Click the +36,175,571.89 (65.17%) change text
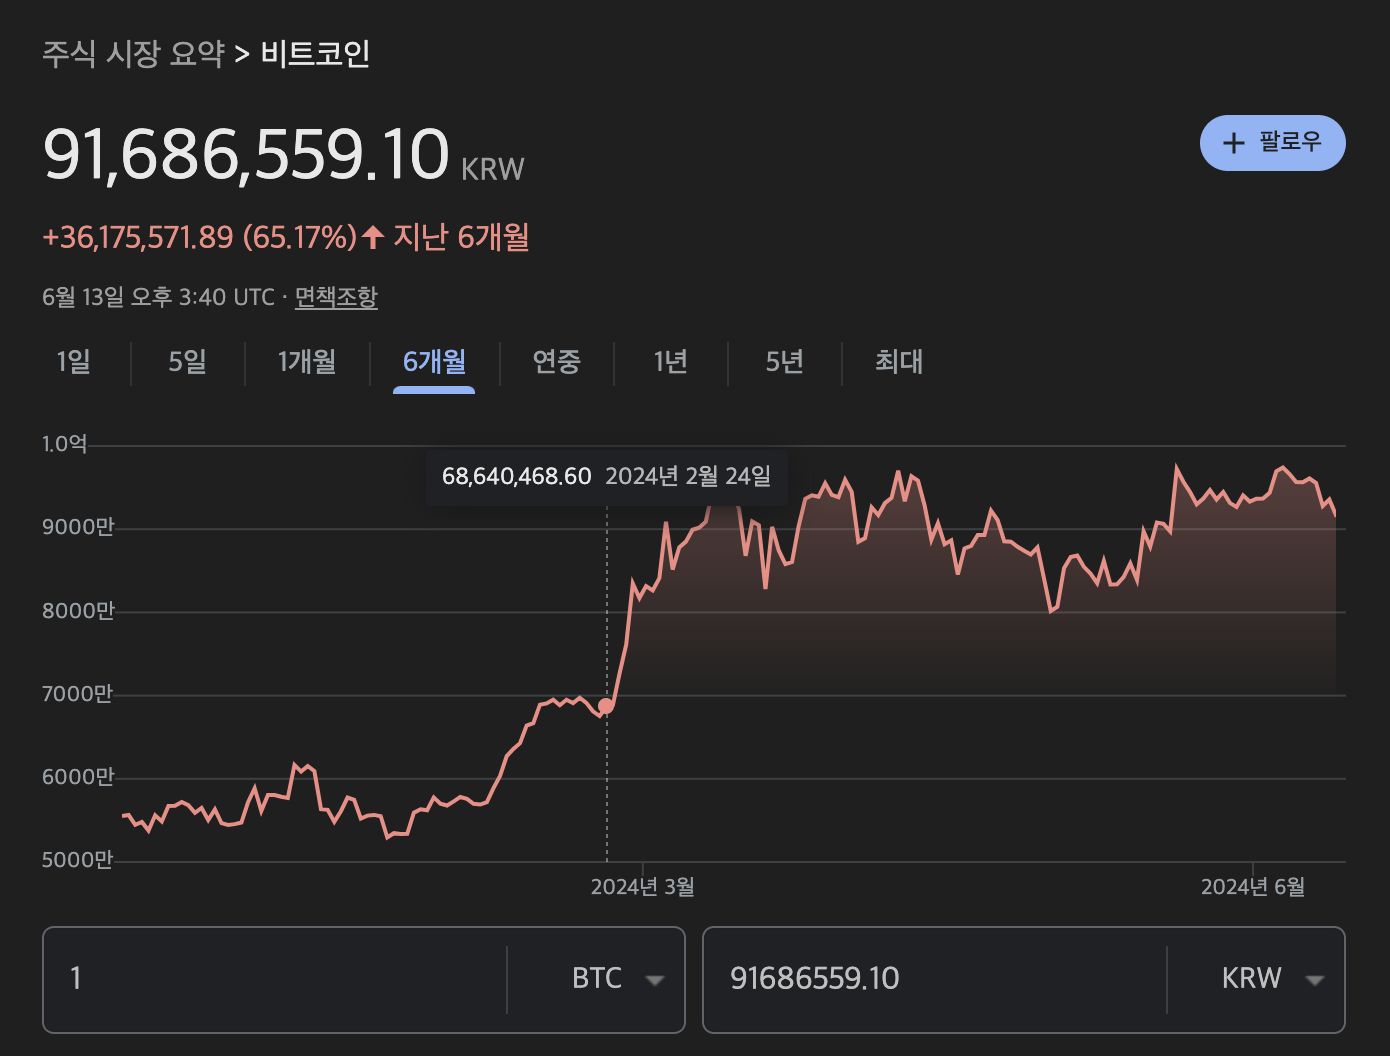This screenshot has height=1056, width=1390. (x=199, y=237)
